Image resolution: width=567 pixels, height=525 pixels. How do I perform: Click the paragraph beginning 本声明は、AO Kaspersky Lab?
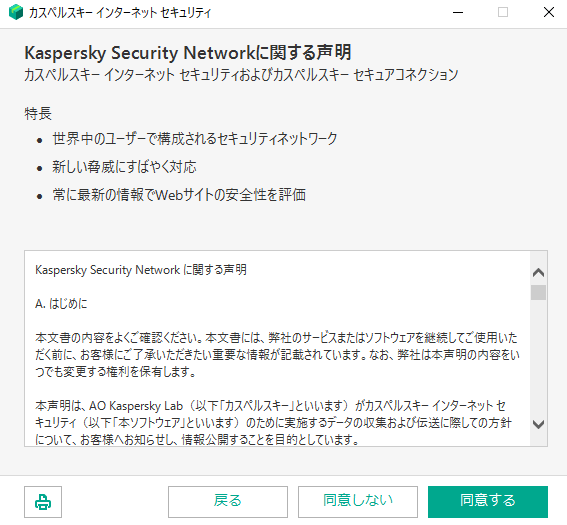pyautogui.click(x=273, y=423)
